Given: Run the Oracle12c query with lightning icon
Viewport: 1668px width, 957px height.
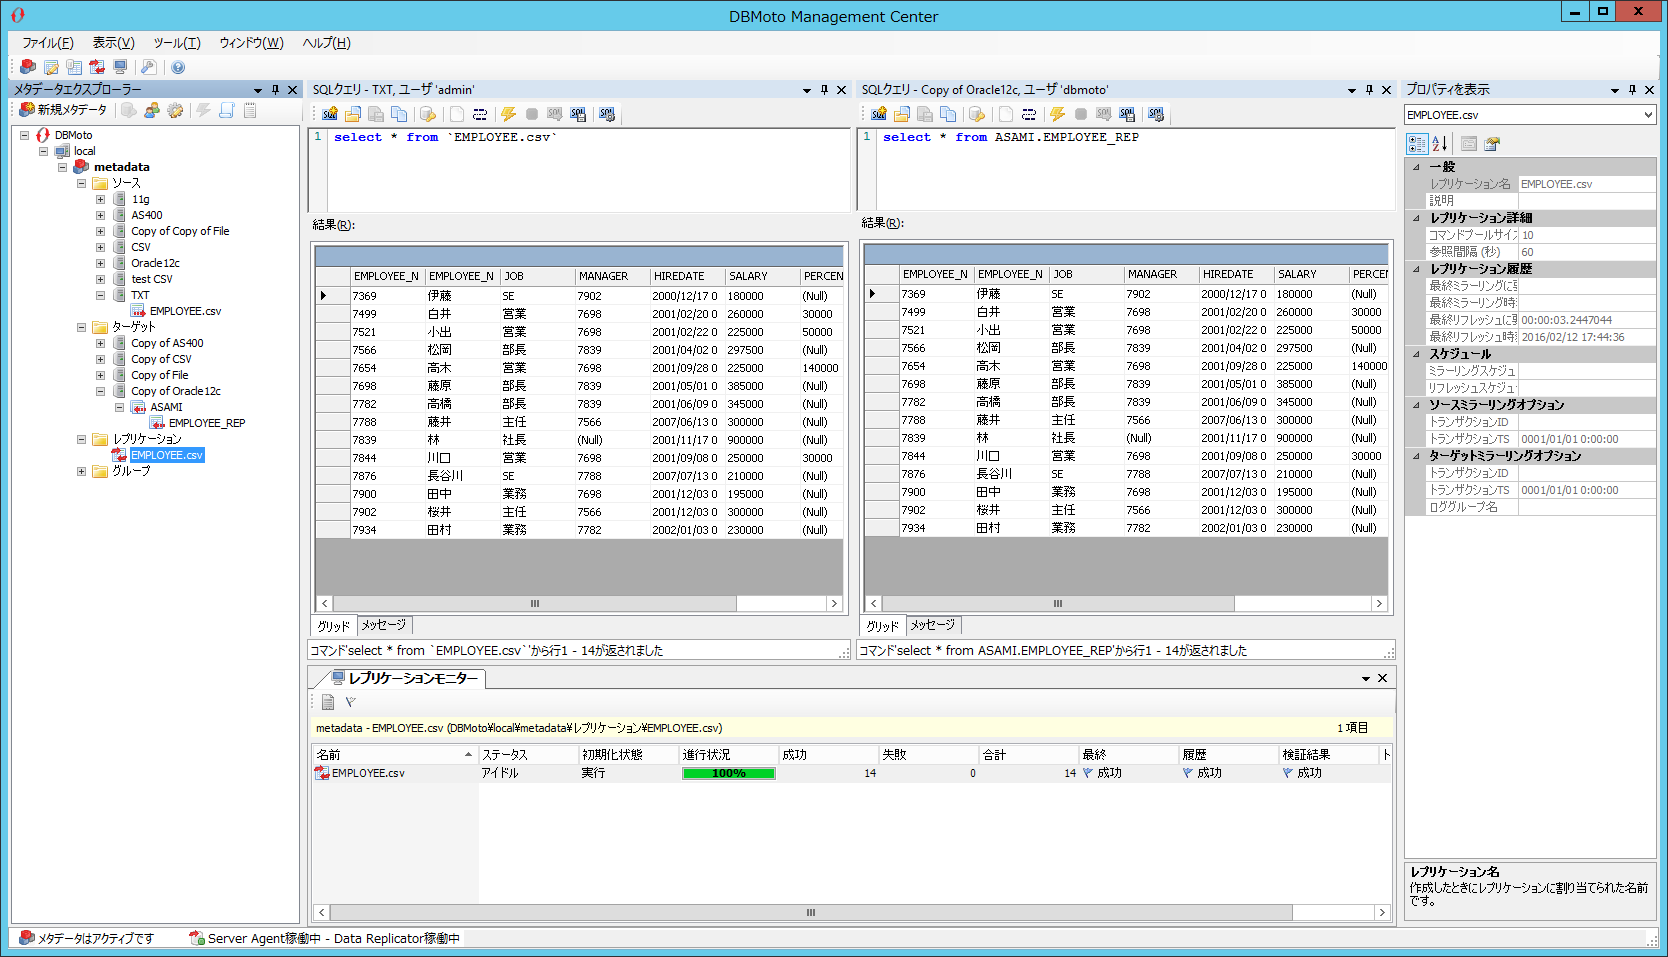Looking at the screenshot, I should [x=1058, y=114].
